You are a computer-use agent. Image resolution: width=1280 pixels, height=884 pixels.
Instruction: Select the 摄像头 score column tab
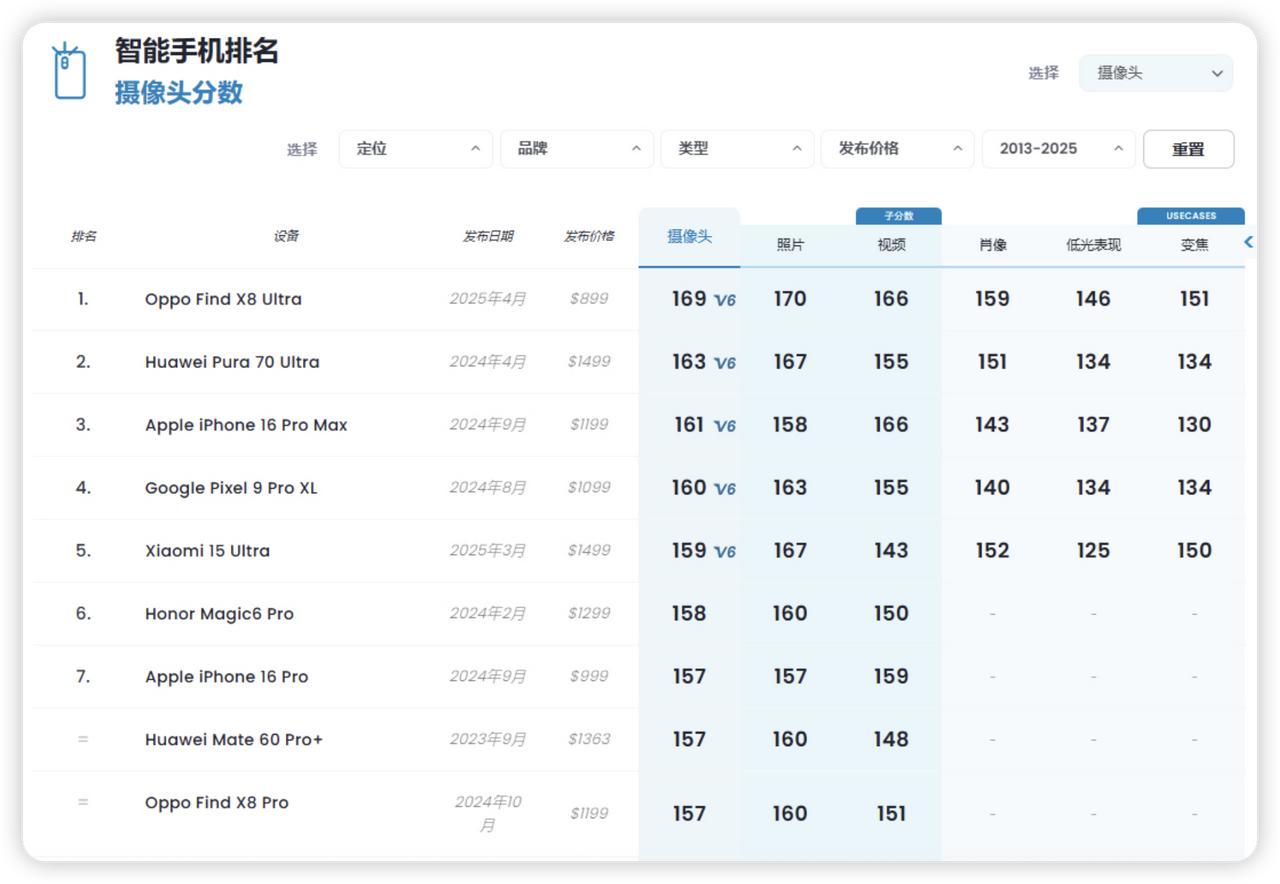(x=690, y=238)
